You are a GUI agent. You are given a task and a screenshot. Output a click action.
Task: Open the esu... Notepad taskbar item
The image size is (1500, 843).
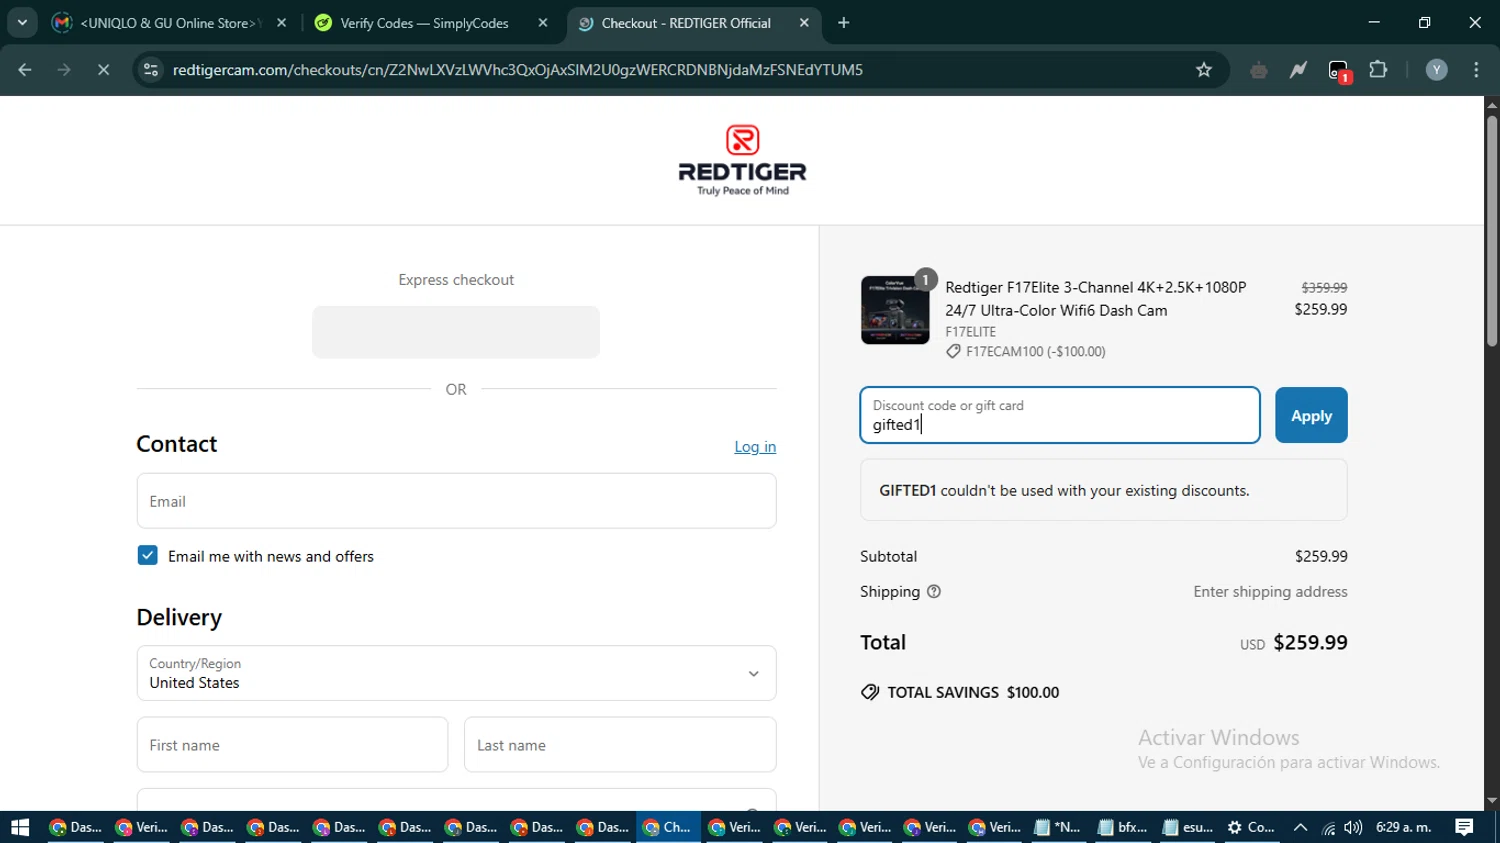[x=1188, y=827]
